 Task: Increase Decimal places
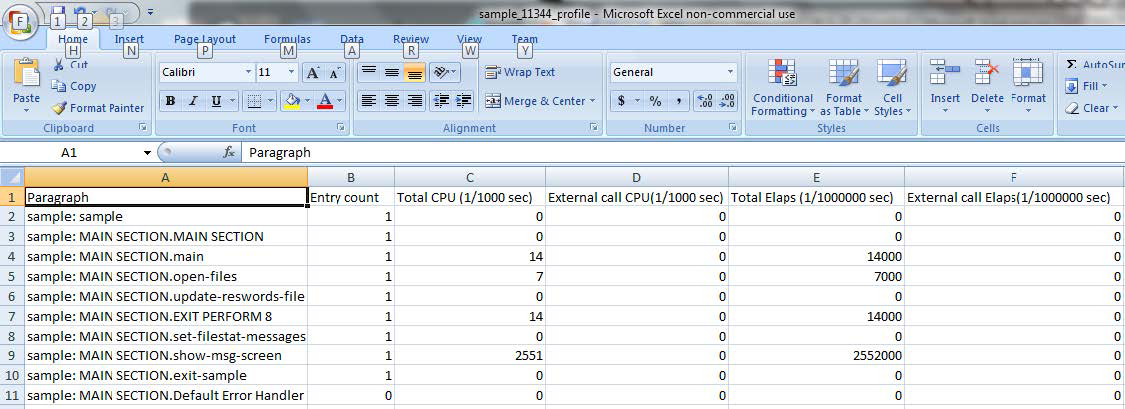click(x=705, y=101)
